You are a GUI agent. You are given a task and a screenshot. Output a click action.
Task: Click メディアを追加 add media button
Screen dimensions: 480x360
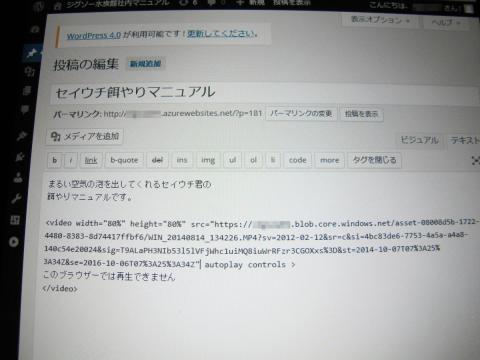85,136
